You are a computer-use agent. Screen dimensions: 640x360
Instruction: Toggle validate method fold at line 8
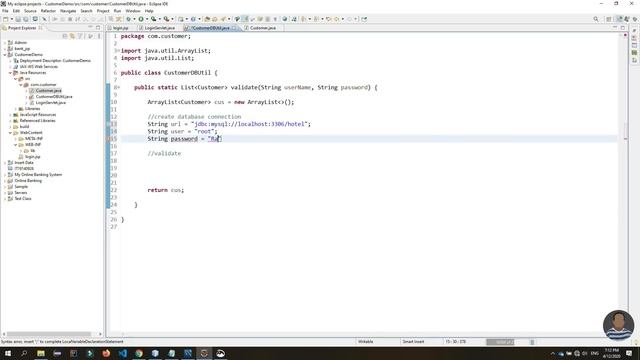click(x=118, y=87)
